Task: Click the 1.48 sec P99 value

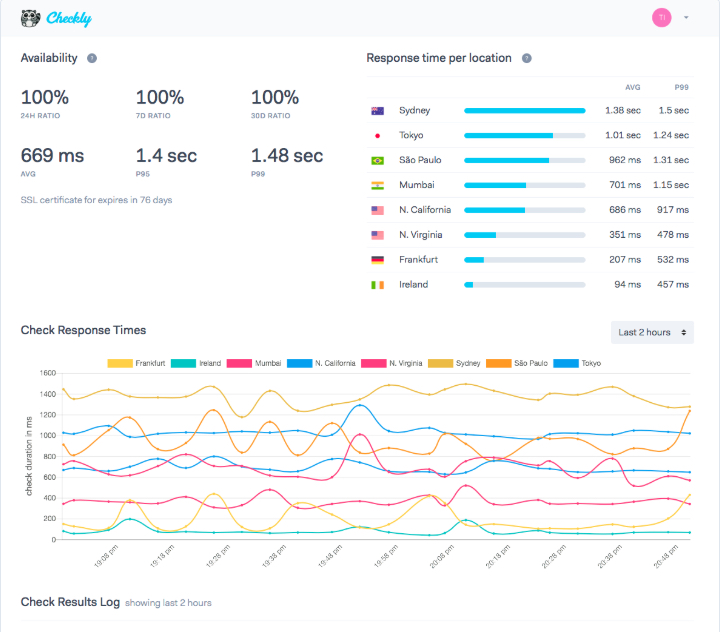Action: coord(287,156)
